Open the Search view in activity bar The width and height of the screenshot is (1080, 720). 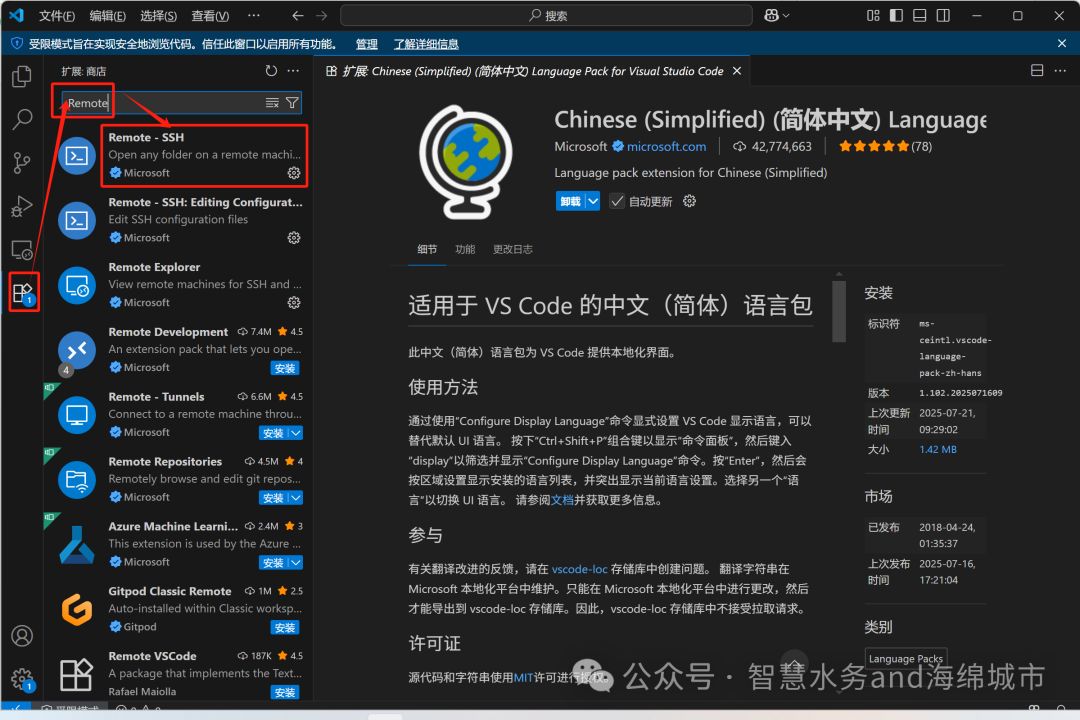(22, 119)
